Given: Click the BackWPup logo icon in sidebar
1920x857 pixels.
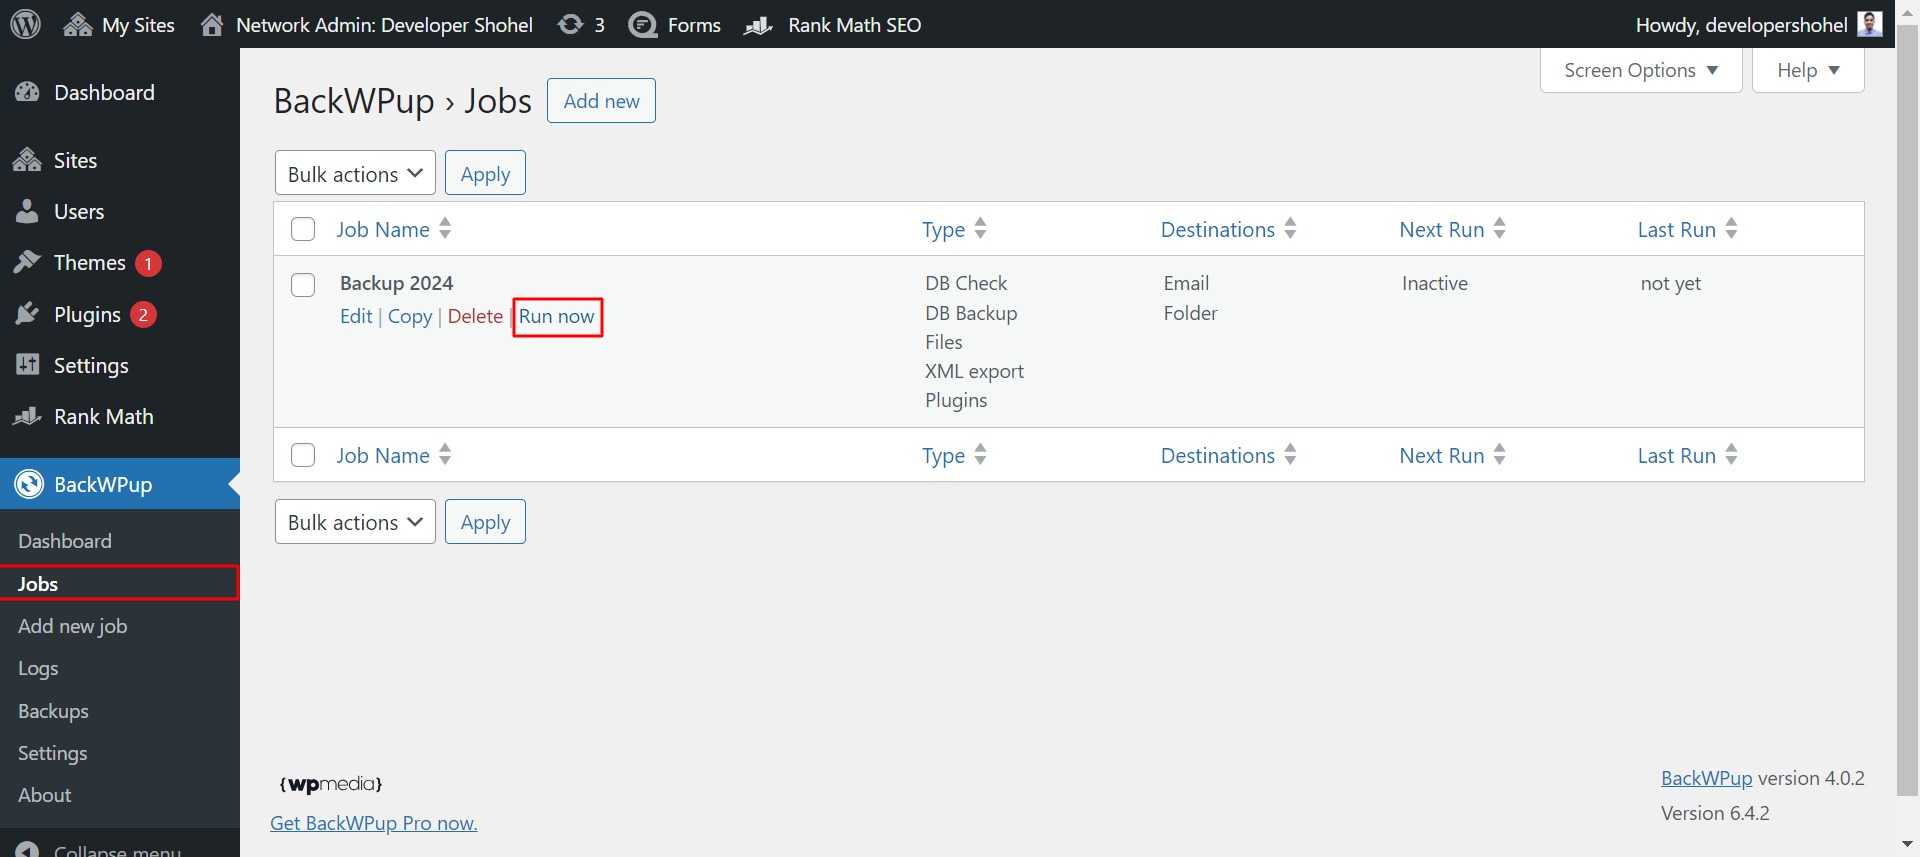Looking at the screenshot, I should click(x=29, y=484).
